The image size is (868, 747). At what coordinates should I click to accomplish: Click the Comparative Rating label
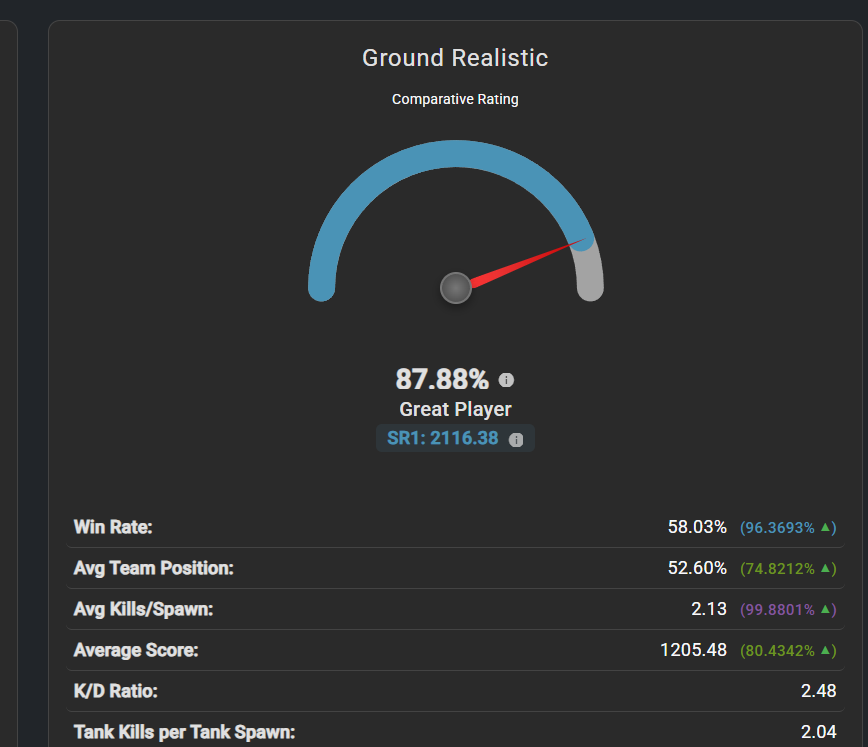[x=455, y=99]
